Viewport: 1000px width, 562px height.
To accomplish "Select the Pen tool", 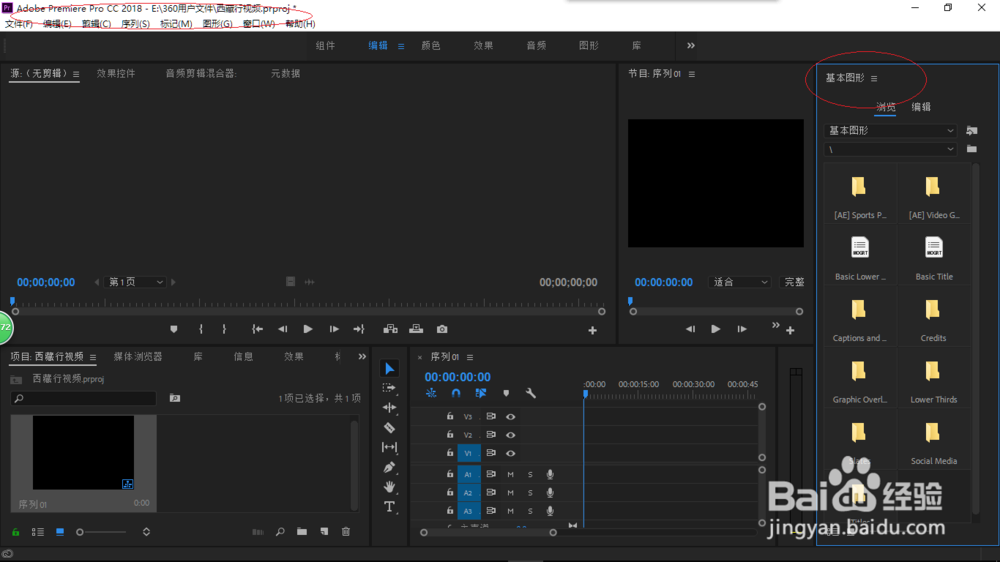I will point(389,467).
